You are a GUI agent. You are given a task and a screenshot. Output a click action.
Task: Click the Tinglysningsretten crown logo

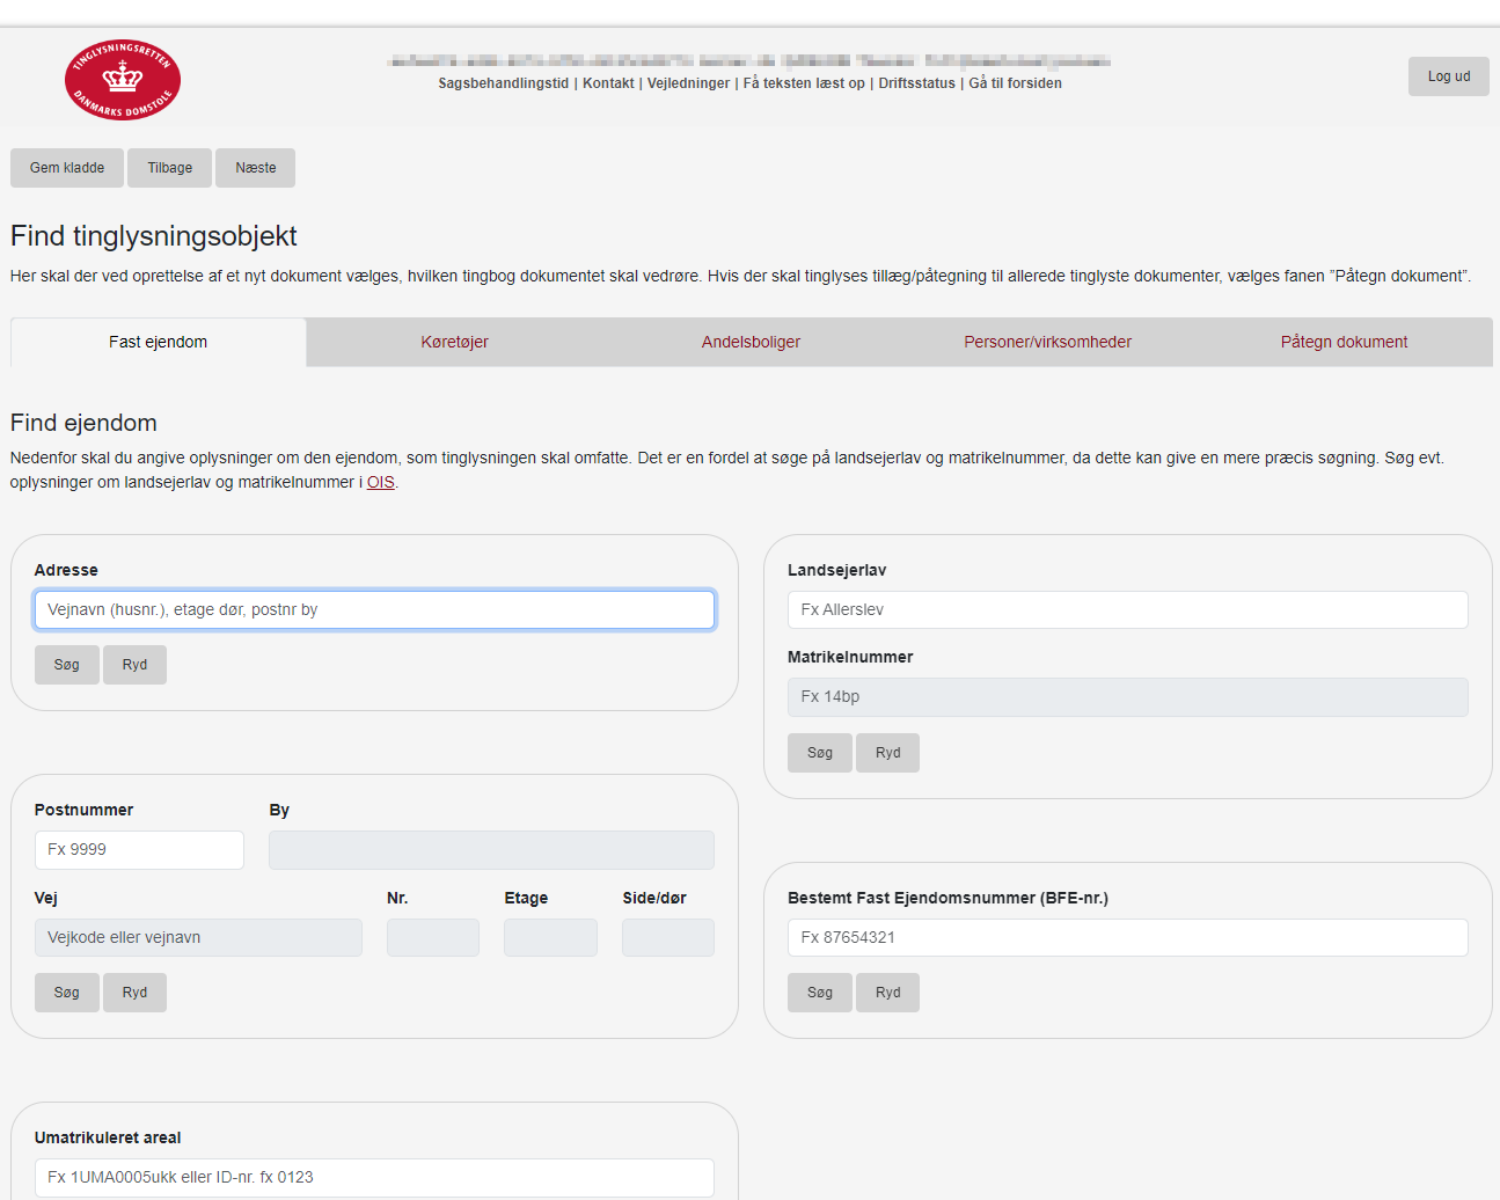coord(122,80)
